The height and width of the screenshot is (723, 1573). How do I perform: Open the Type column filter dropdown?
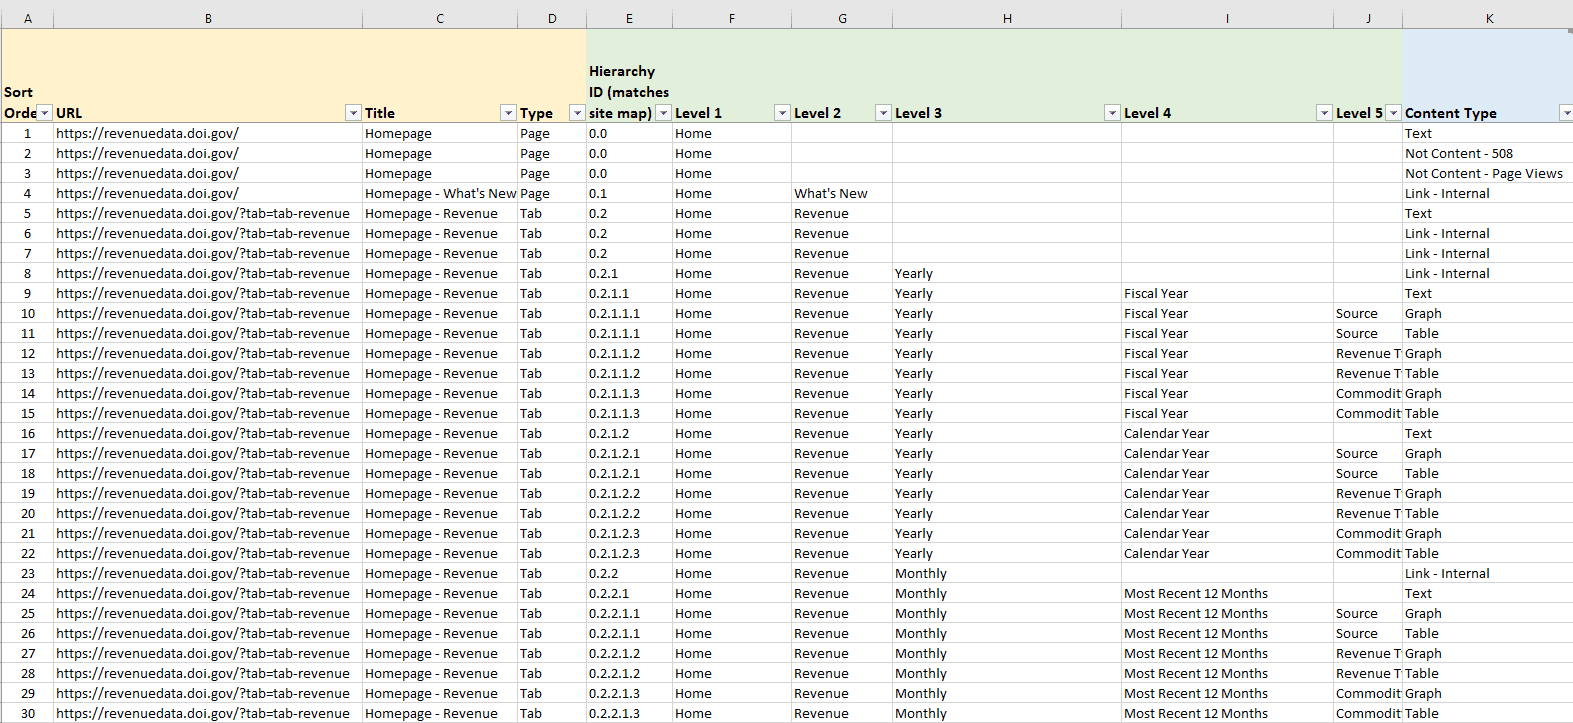pos(576,113)
